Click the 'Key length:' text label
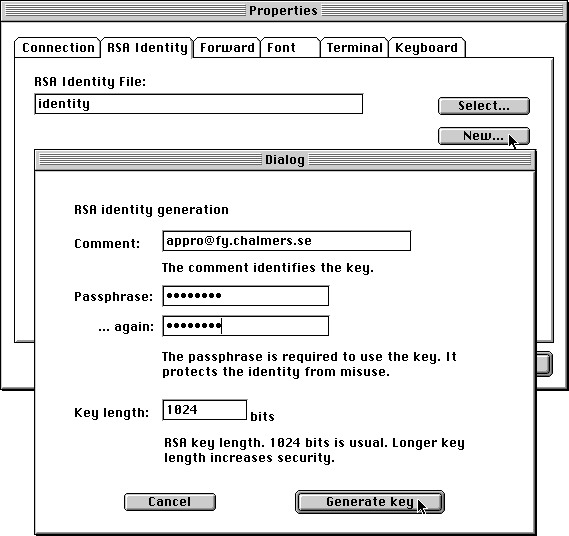 [111, 413]
